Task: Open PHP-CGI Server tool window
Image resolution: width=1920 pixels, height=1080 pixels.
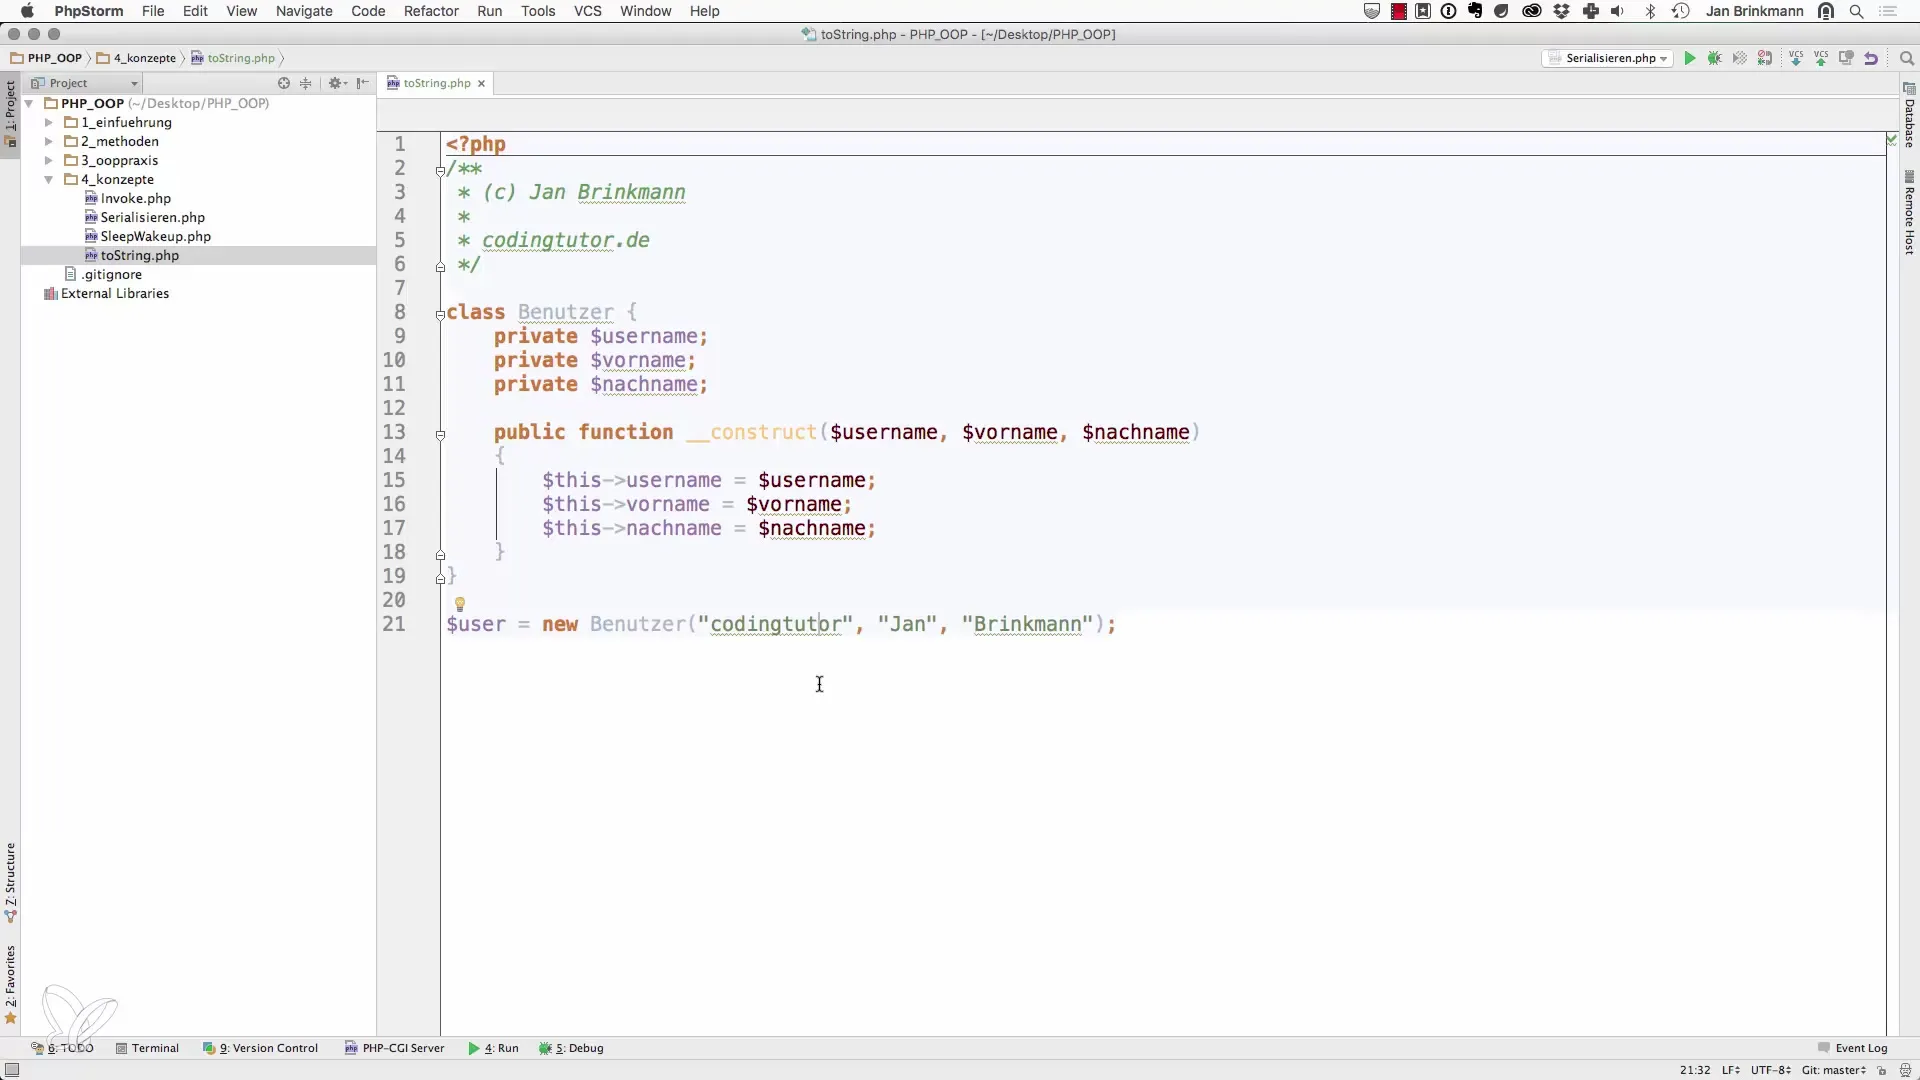Action: pos(394,1048)
